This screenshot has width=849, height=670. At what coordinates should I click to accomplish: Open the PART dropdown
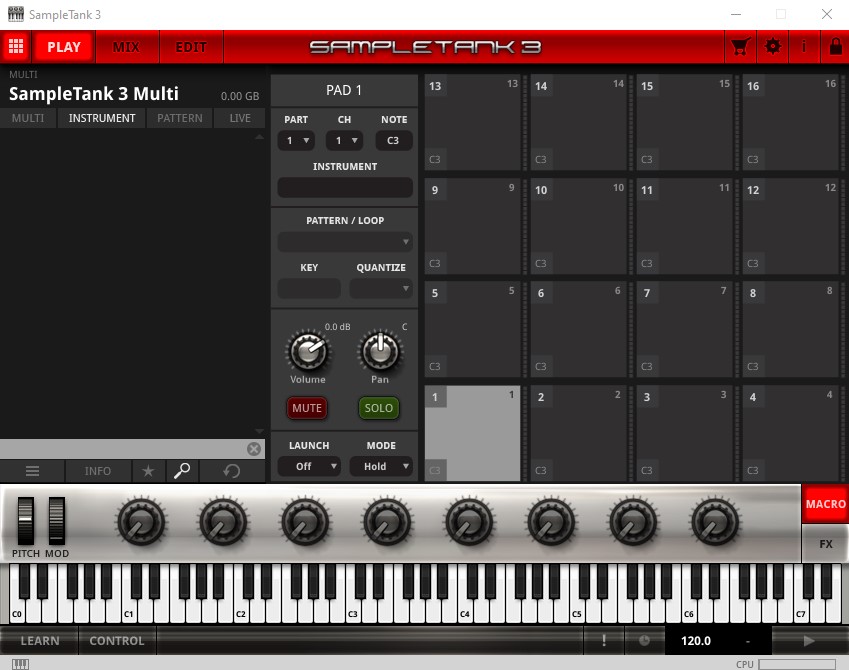296,141
